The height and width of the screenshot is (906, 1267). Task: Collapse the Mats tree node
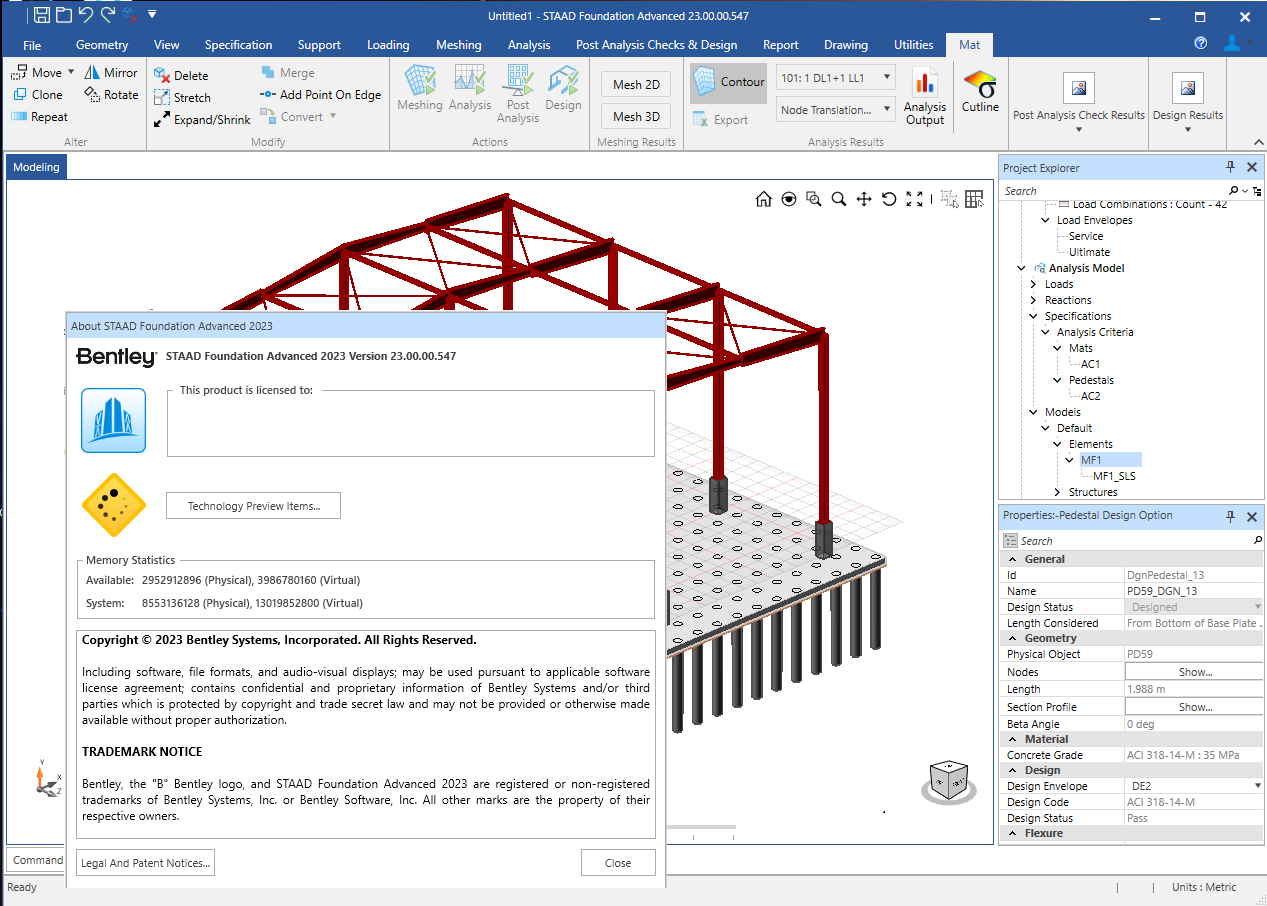tap(1058, 348)
